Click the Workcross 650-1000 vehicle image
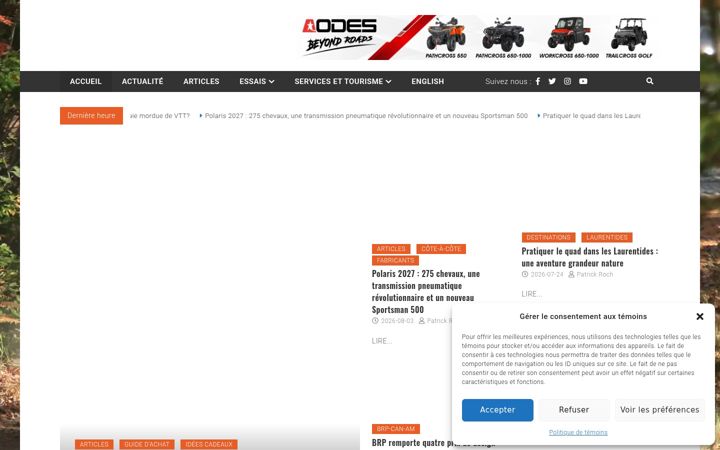 pyautogui.click(x=569, y=34)
